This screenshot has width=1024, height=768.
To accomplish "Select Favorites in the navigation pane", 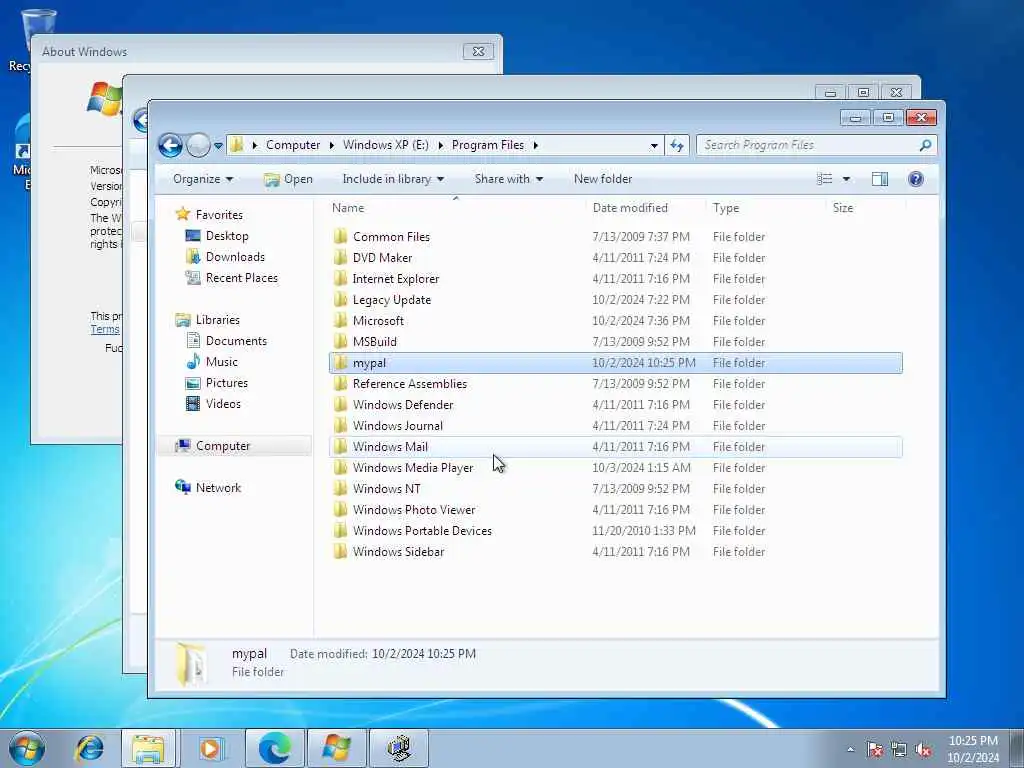I will click(x=219, y=215).
